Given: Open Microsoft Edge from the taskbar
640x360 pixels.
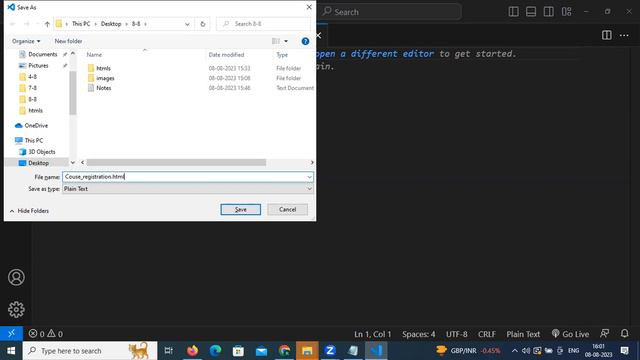Looking at the screenshot, I should [215, 351].
